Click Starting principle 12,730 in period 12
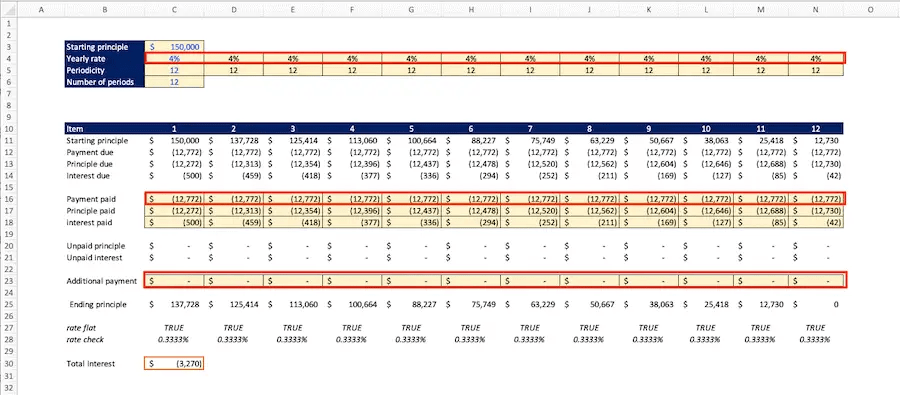Image resolution: width=900 pixels, height=395 pixels. [x=816, y=141]
